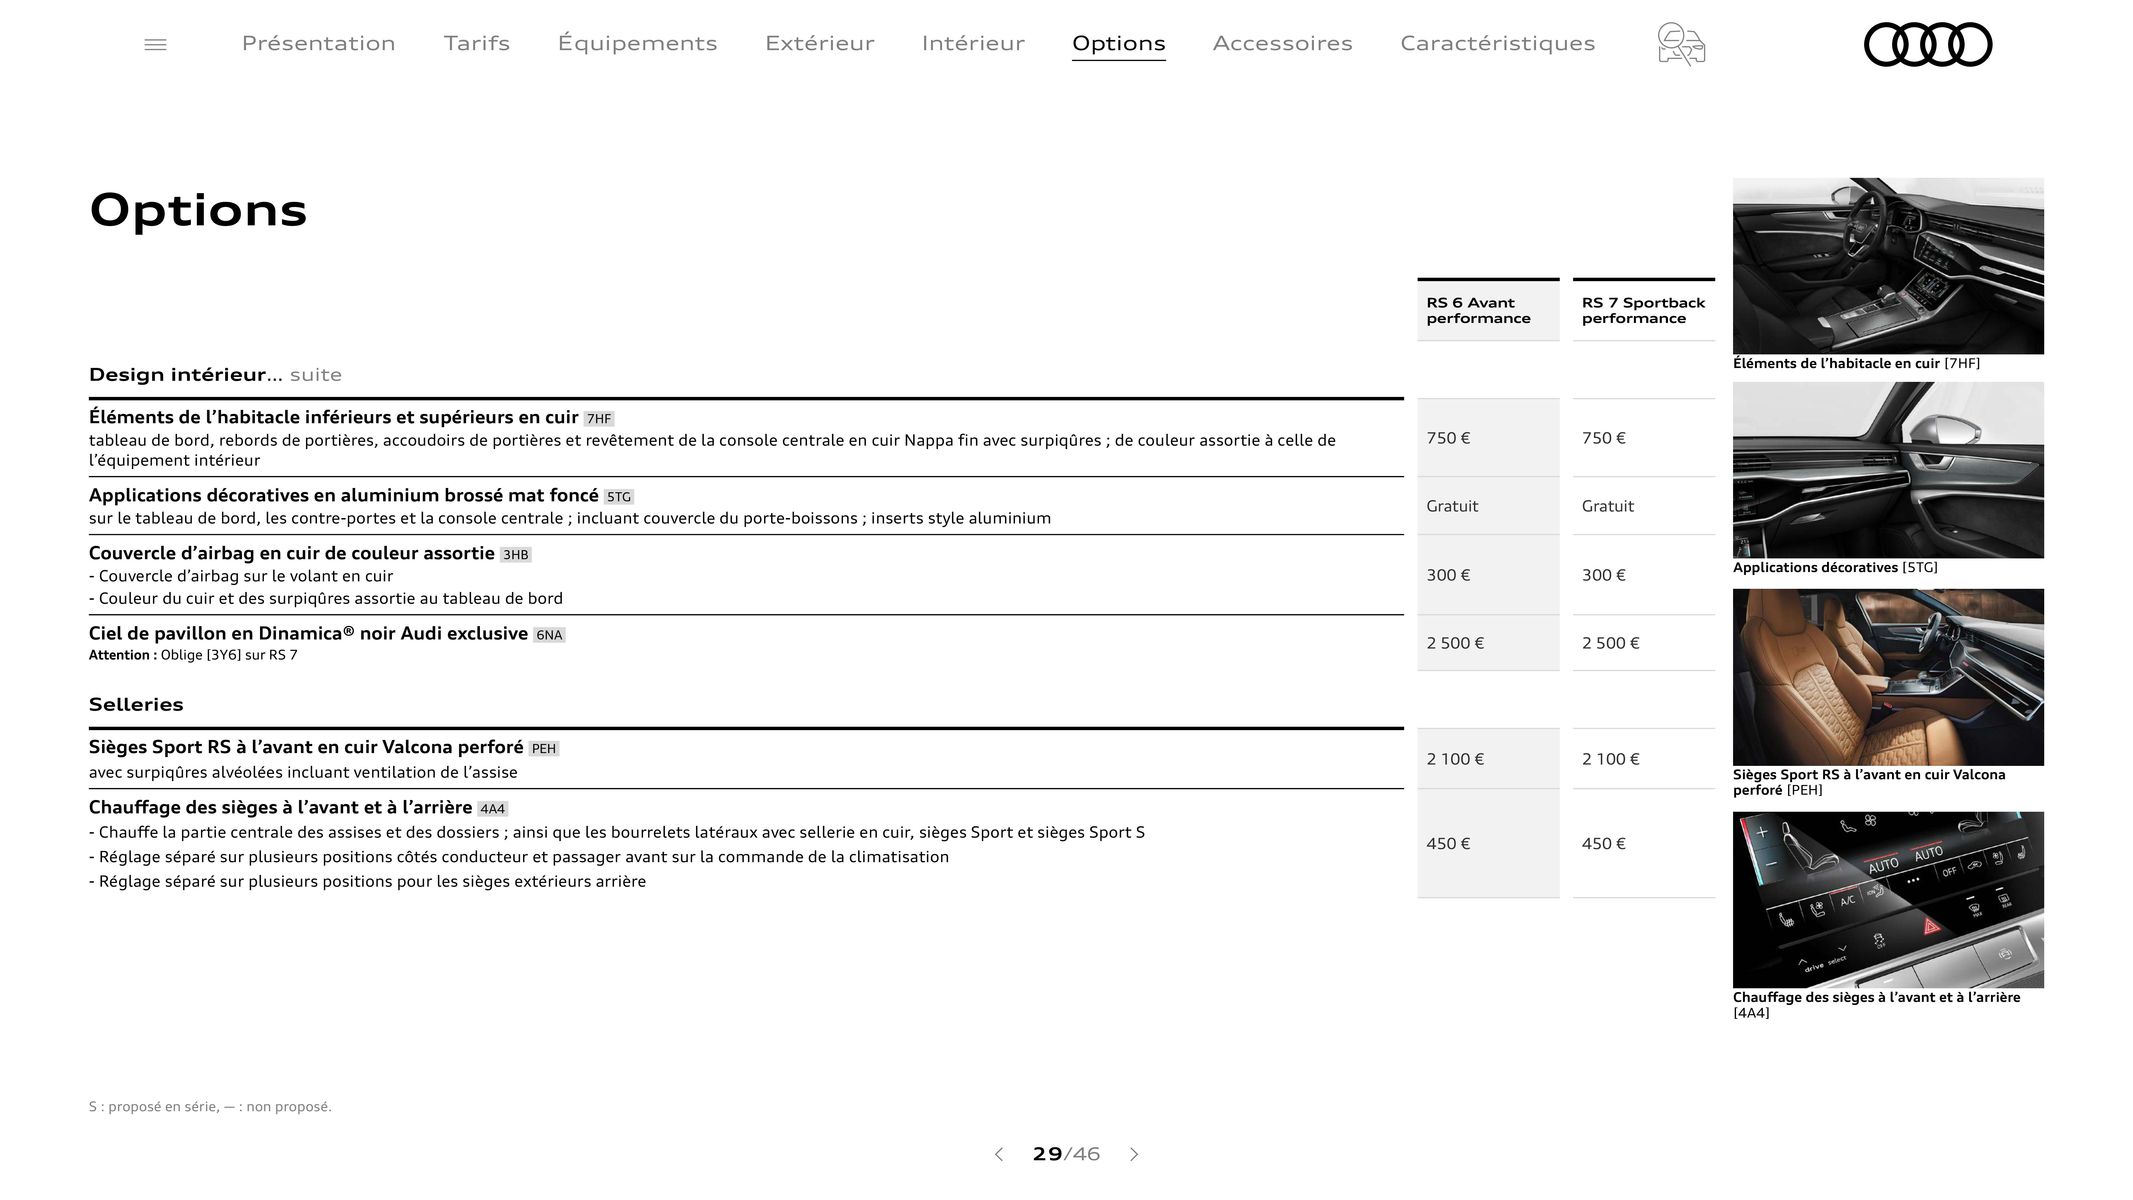Open the Accessoires tab
Image resolution: width=2133 pixels, height=1200 pixels.
point(1283,43)
